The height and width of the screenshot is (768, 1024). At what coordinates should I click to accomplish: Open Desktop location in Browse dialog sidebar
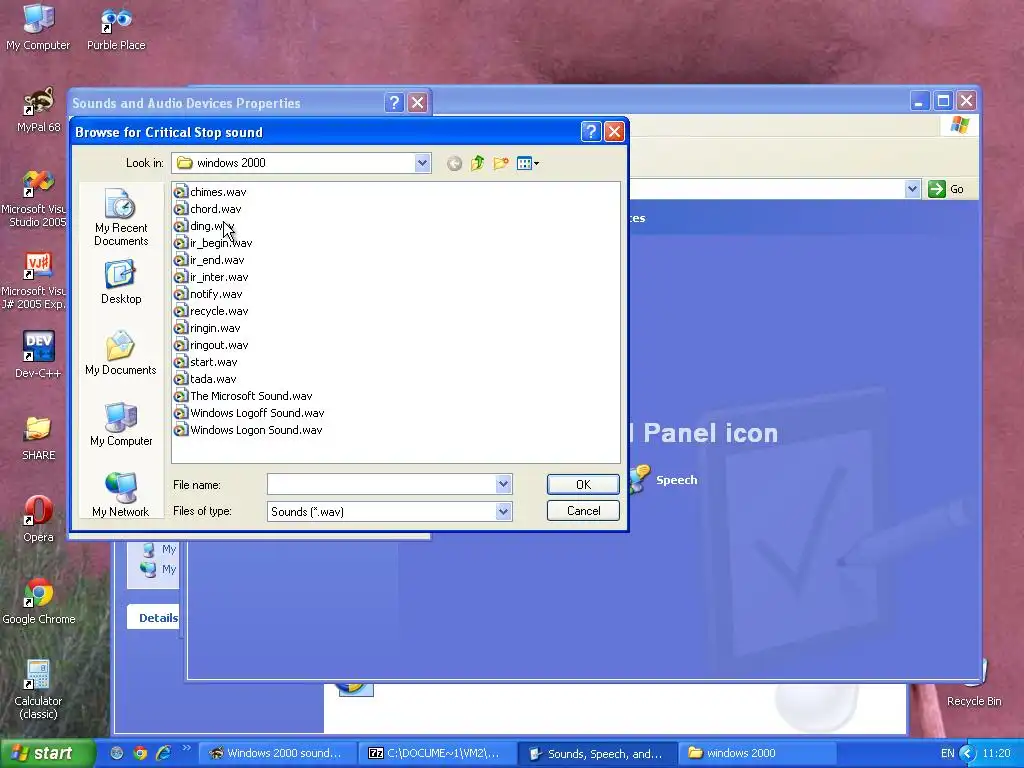[x=121, y=282]
